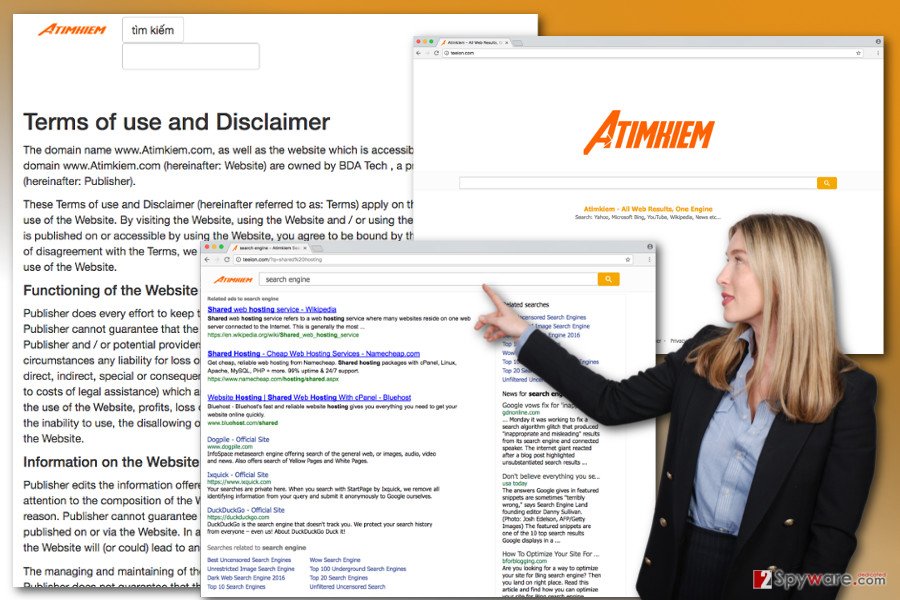Image resolution: width=900 pixels, height=600 pixels.
Task: Click the orange search button in the Atimkiem homepage window
Action: tap(827, 183)
